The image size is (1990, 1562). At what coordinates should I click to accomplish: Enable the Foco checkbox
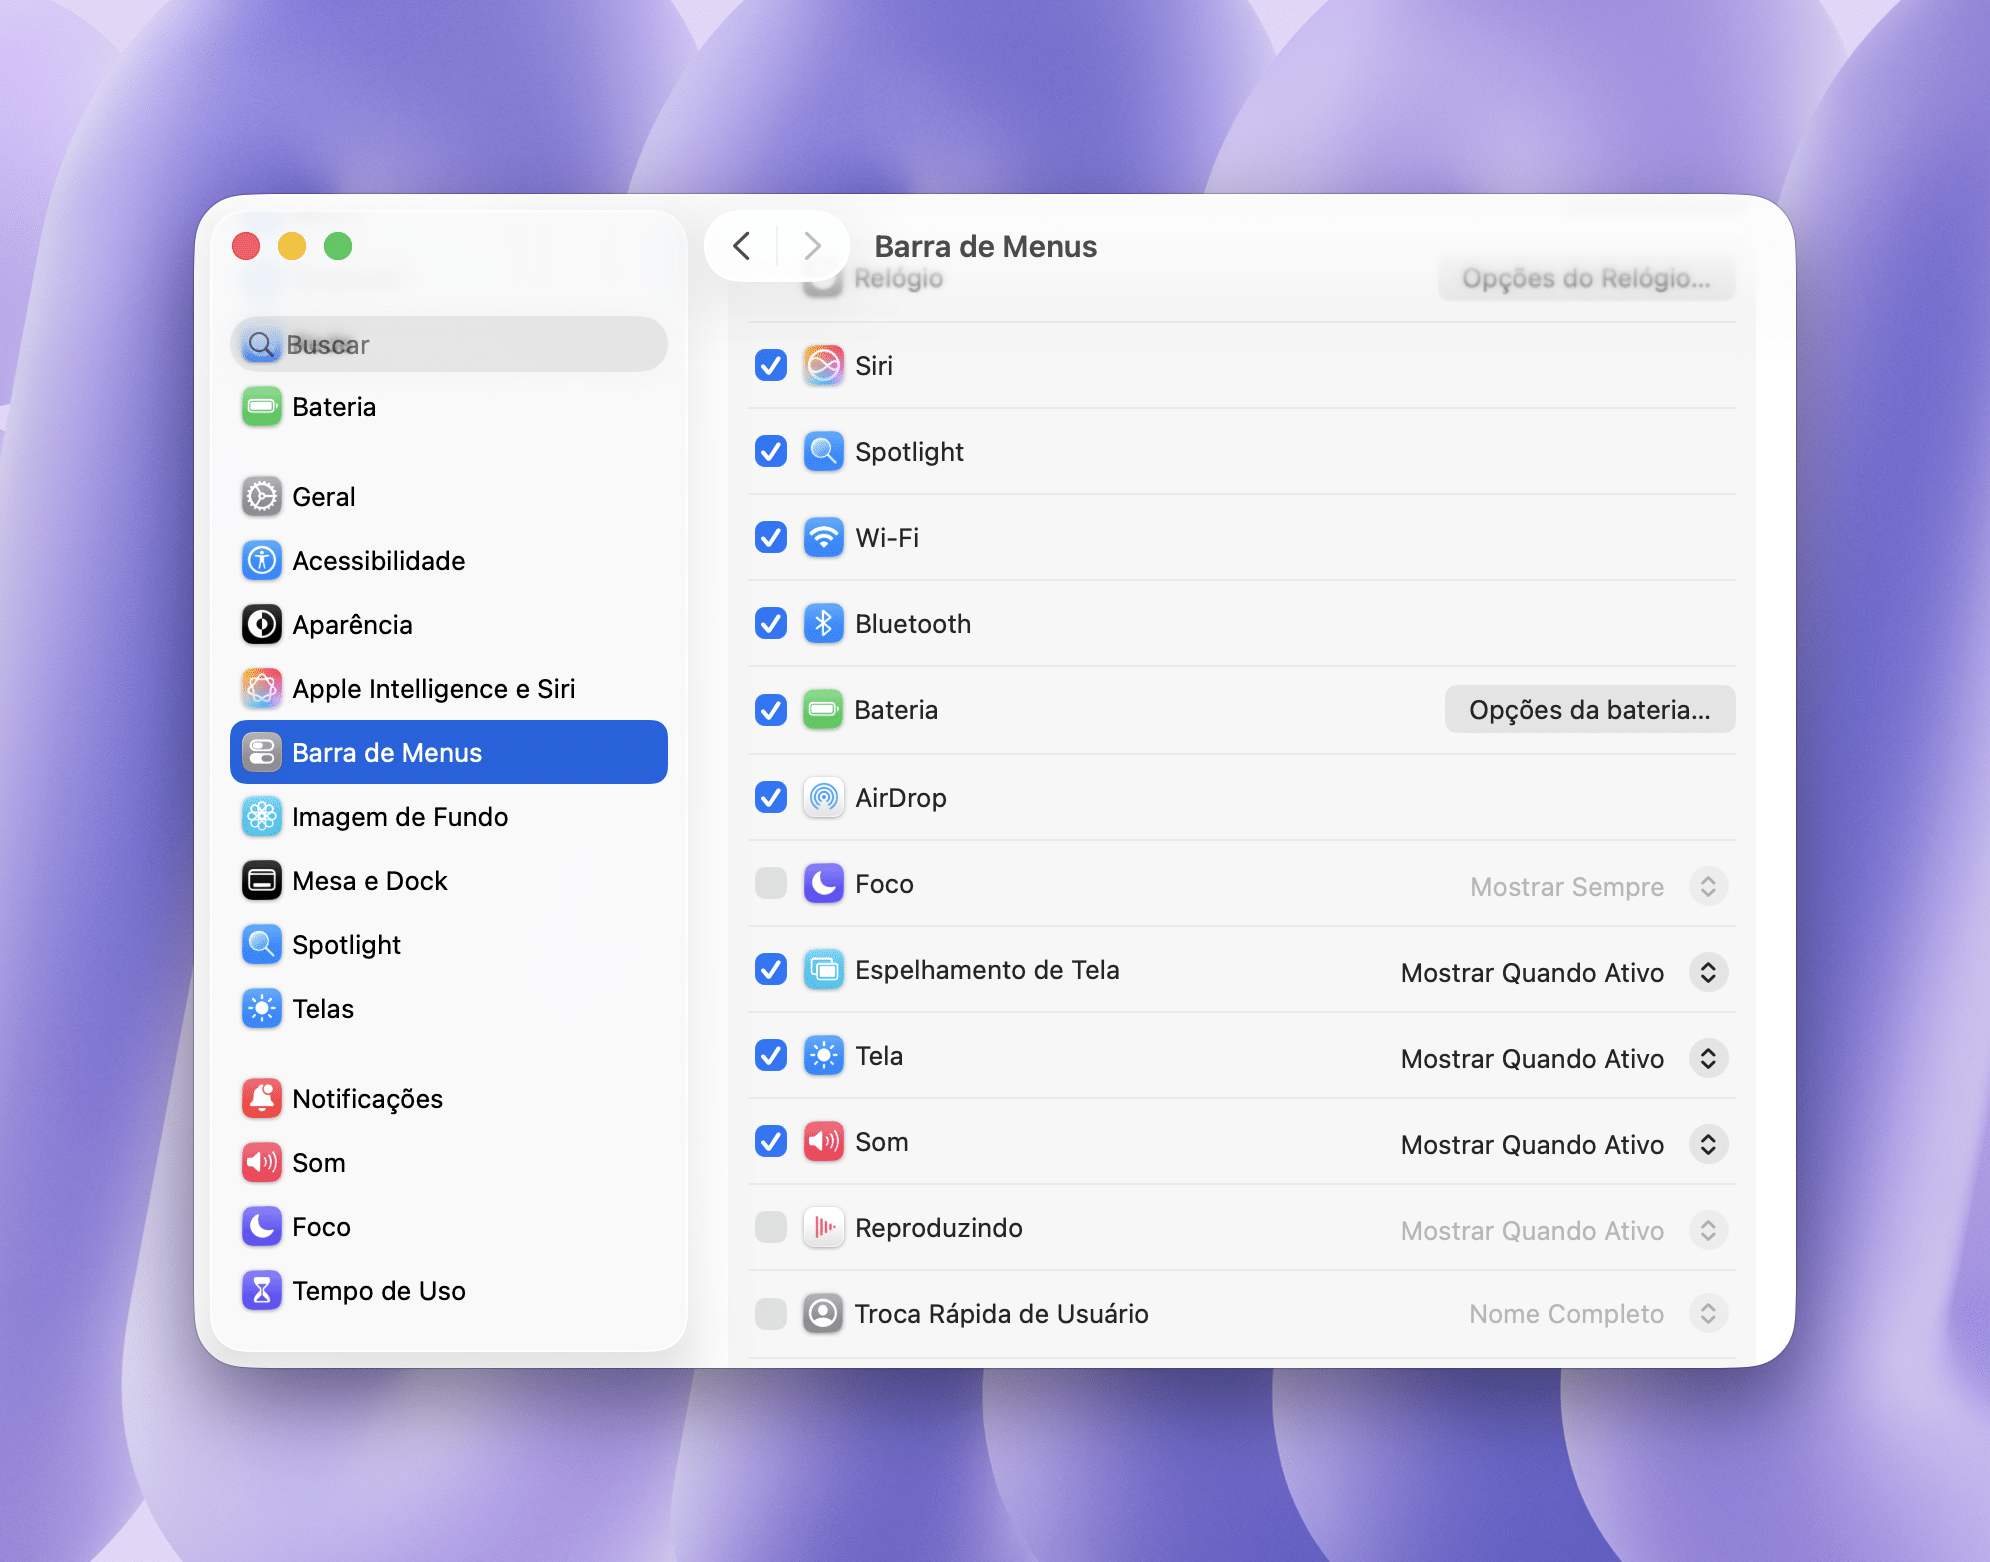[x=771, y=884]
